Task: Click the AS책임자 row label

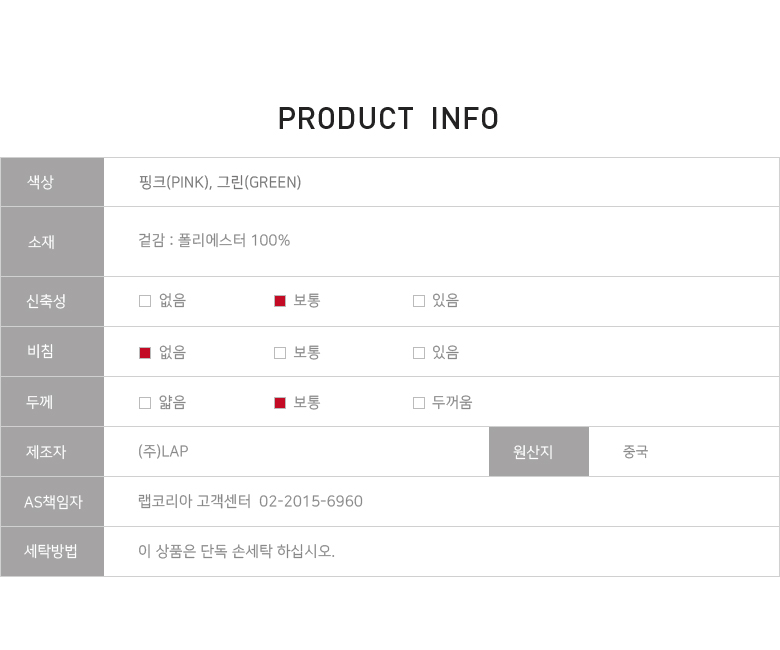Action: click(x=52, y=502)
